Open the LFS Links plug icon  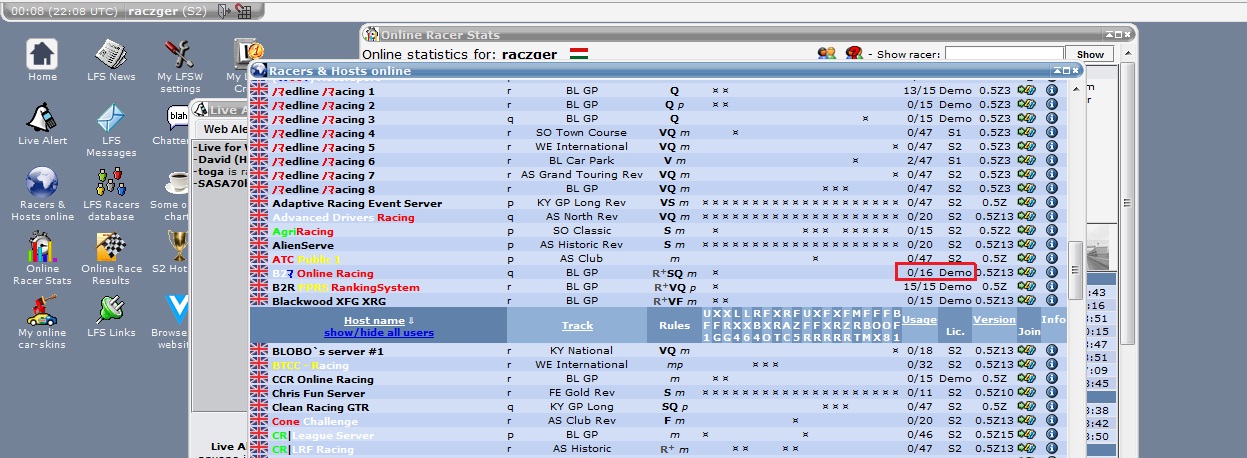pos(110,310)
